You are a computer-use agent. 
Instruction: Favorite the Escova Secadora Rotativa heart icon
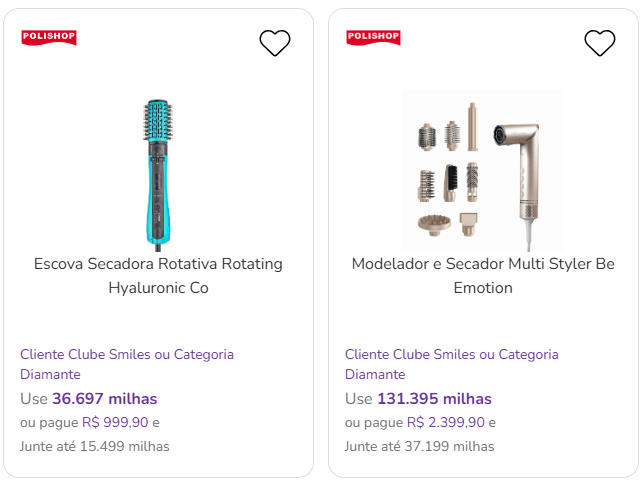pos(275,43)
